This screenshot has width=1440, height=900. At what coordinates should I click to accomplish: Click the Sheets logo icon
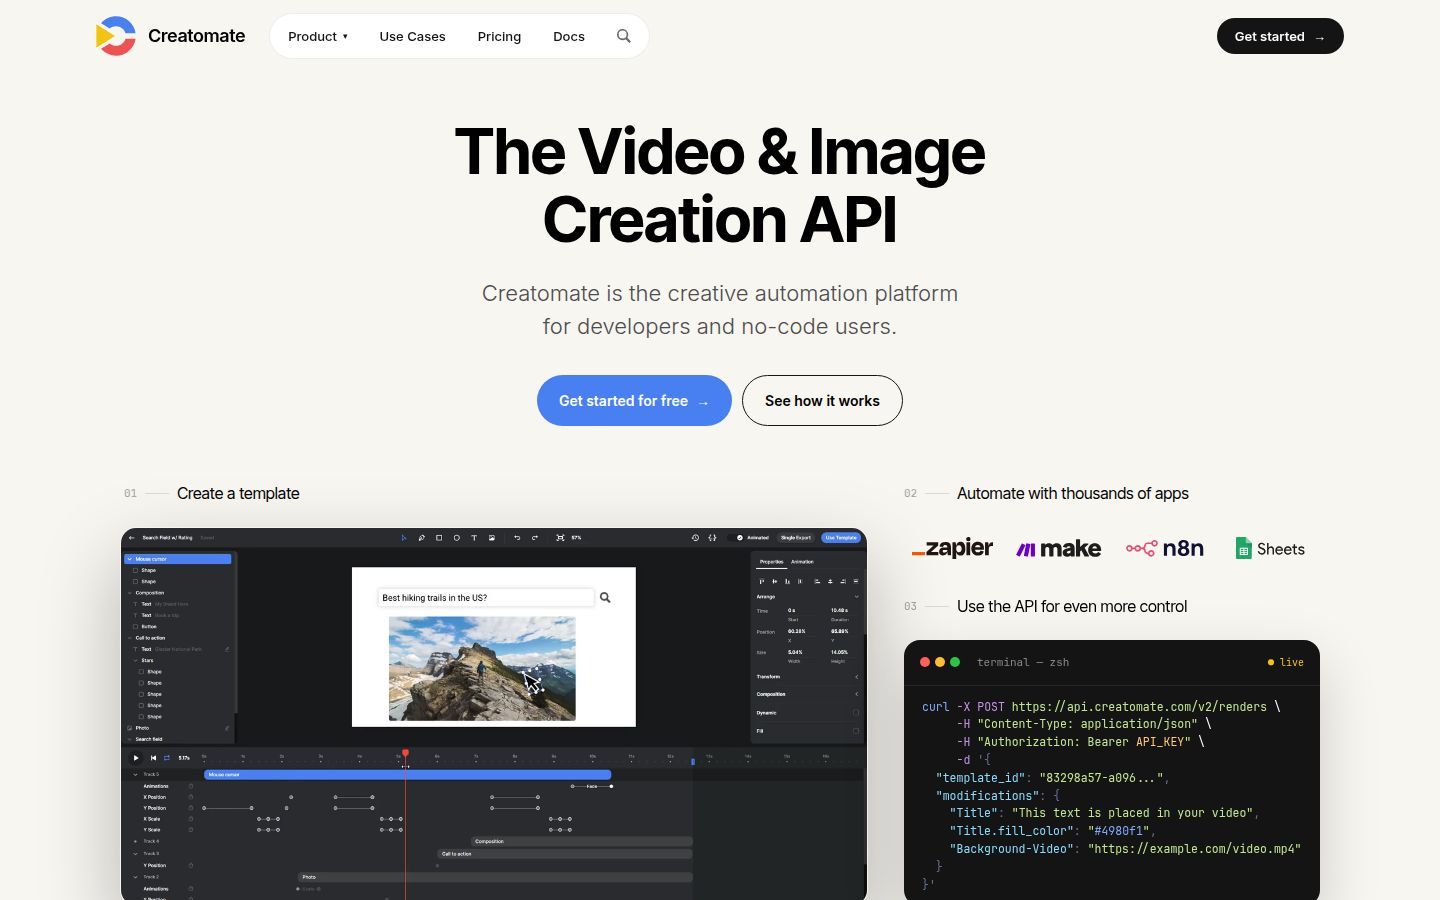click(1243, 548)
